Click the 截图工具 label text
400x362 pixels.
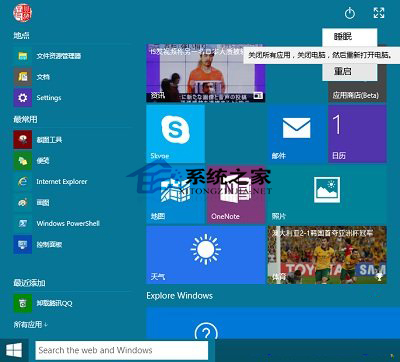tap(49, 140)
